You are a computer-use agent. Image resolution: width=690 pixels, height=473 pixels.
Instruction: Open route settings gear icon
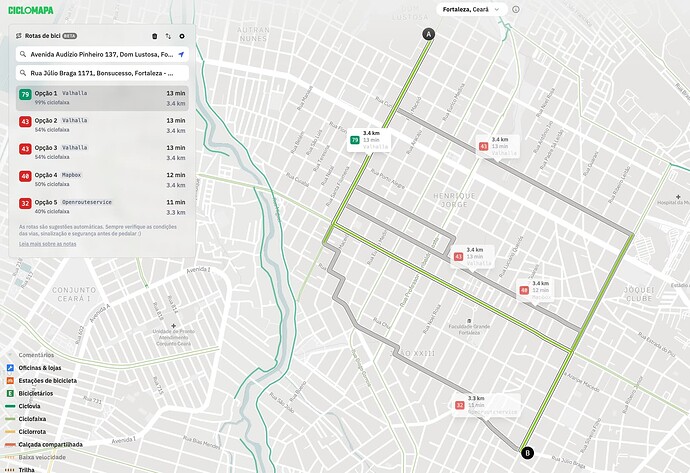(x=182, y=36)
